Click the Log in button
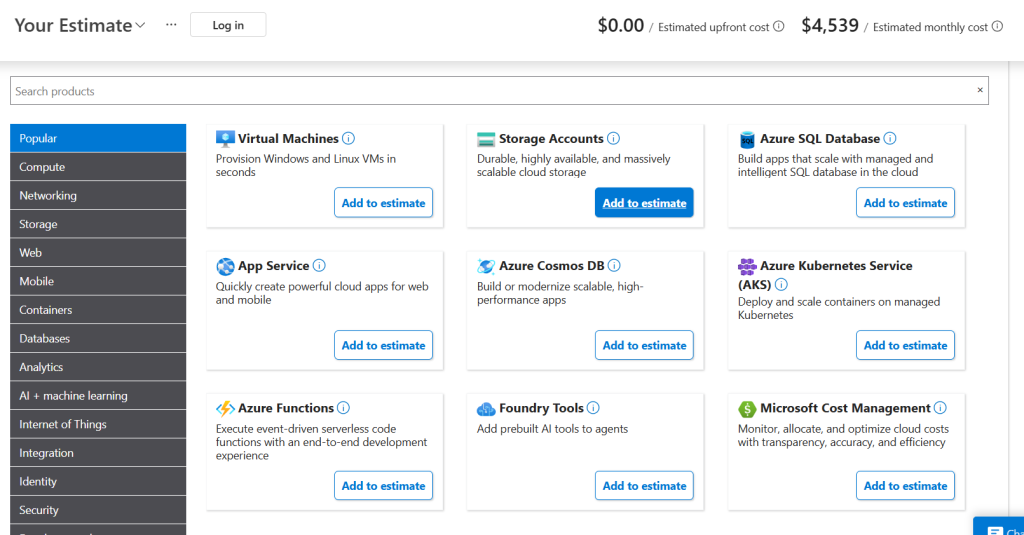Image resolution: width=1024 pixels, height=535 pixels. click(x=228, y=25)
